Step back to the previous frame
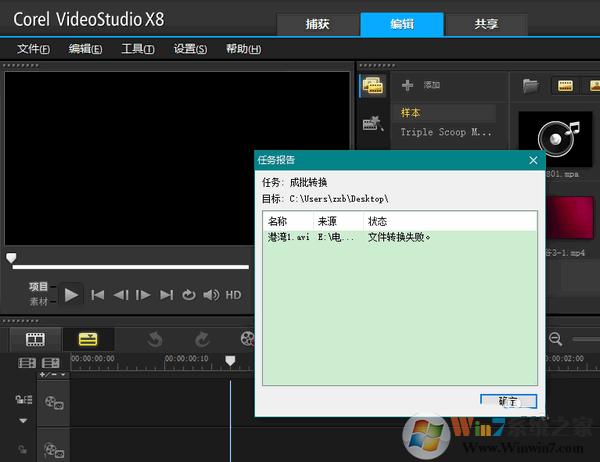 pyautogui.click(x=121, y=294)
